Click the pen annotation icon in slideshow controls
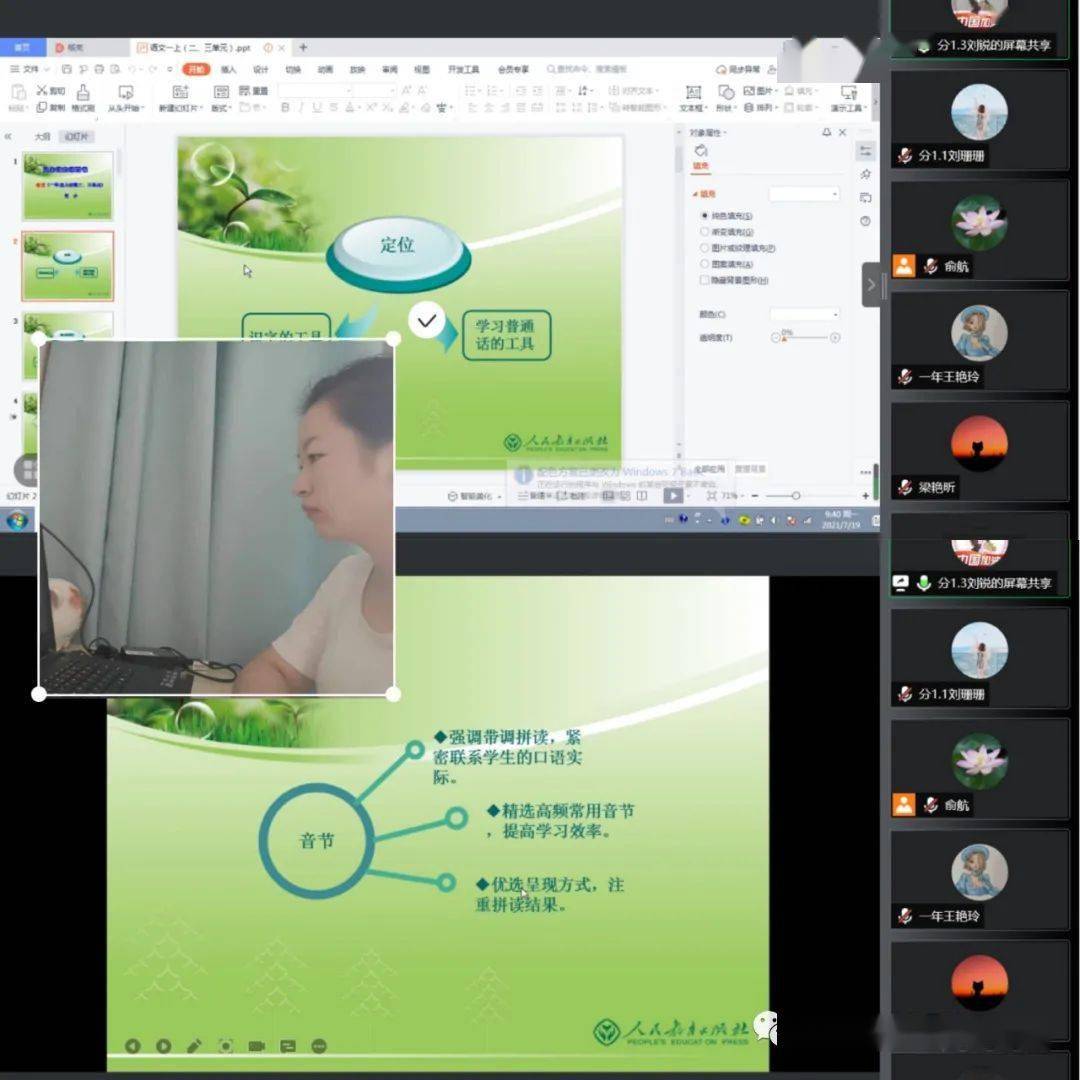 (194, 1046)
